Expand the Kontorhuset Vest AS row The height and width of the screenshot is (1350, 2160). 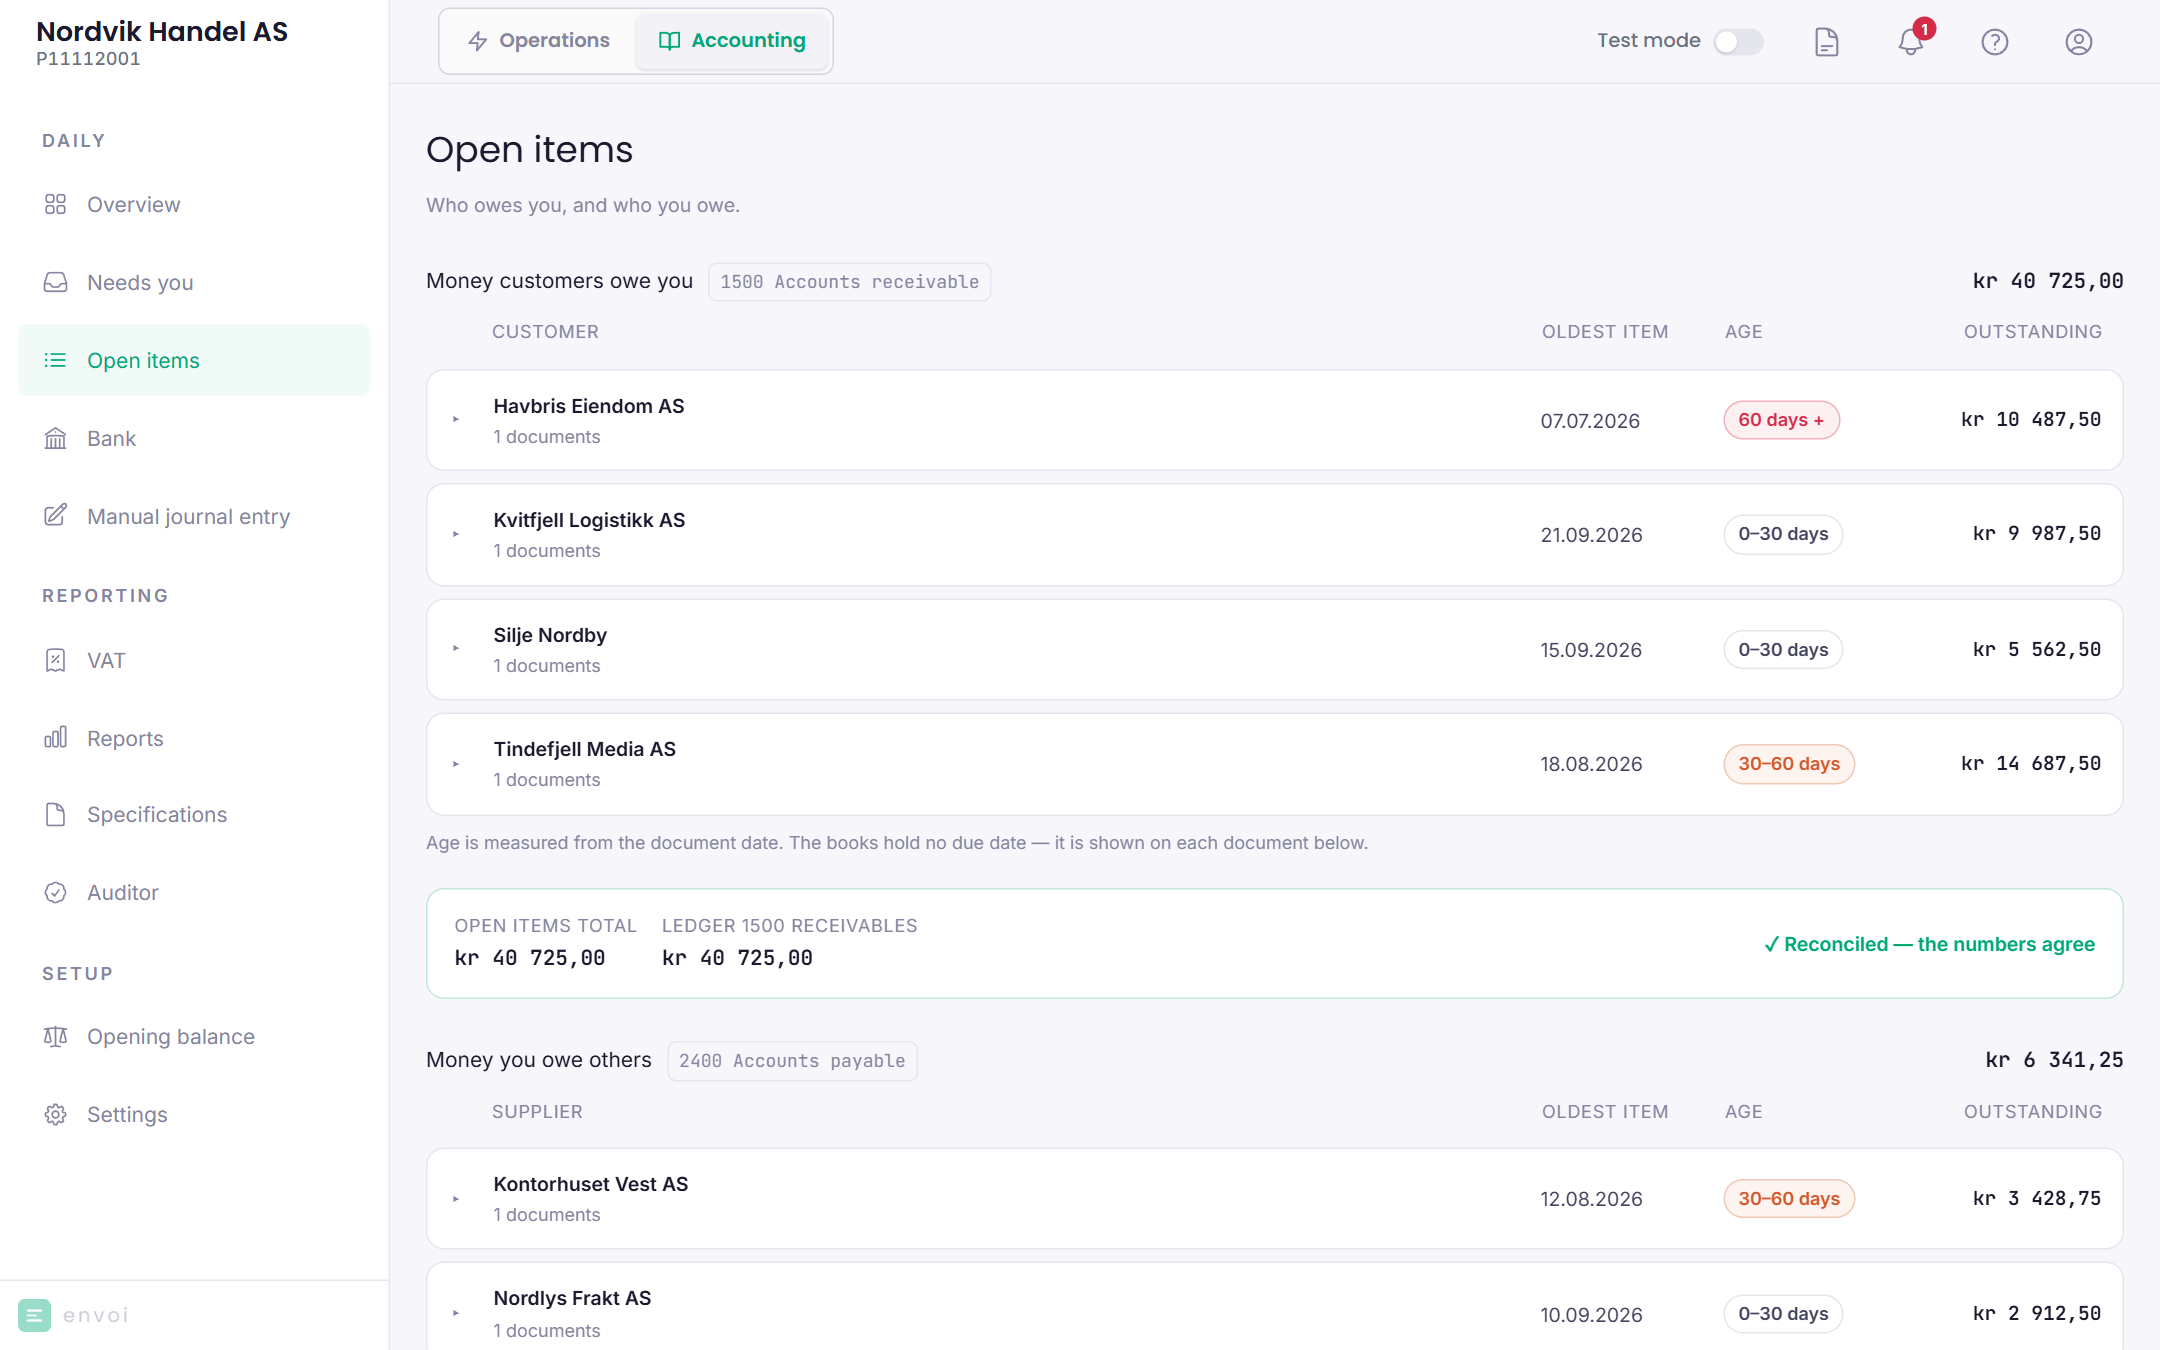click(x=456, y=1198)
